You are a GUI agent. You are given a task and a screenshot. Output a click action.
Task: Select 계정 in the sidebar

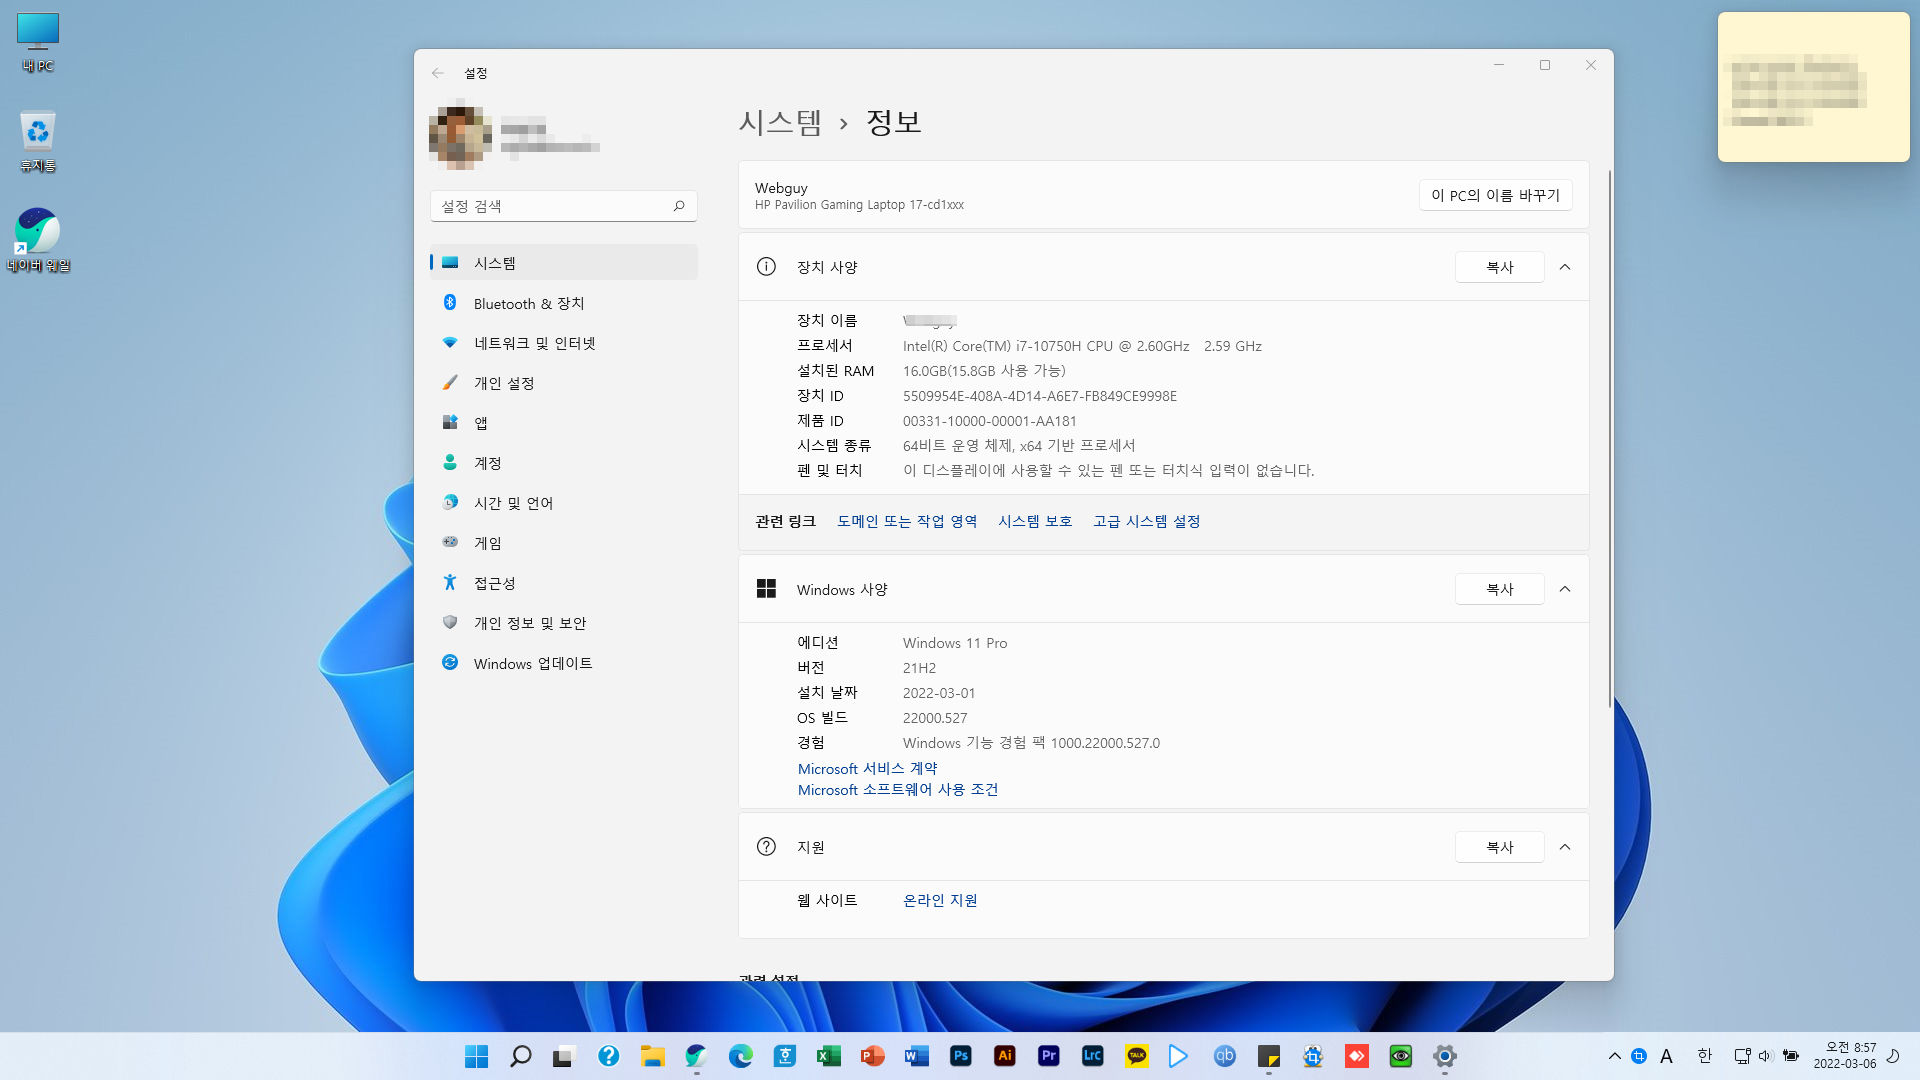[x=563, y=463]
